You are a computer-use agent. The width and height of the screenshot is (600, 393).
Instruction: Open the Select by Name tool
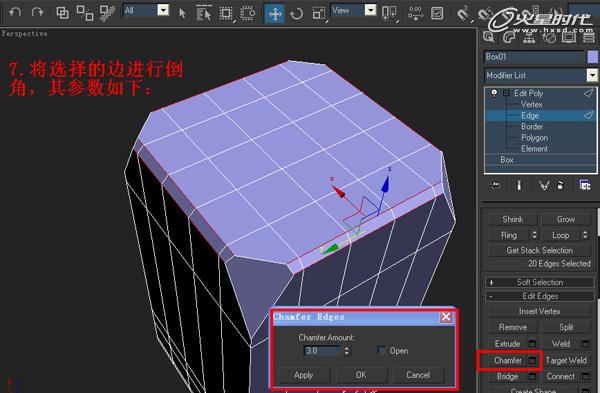(204, 13)
